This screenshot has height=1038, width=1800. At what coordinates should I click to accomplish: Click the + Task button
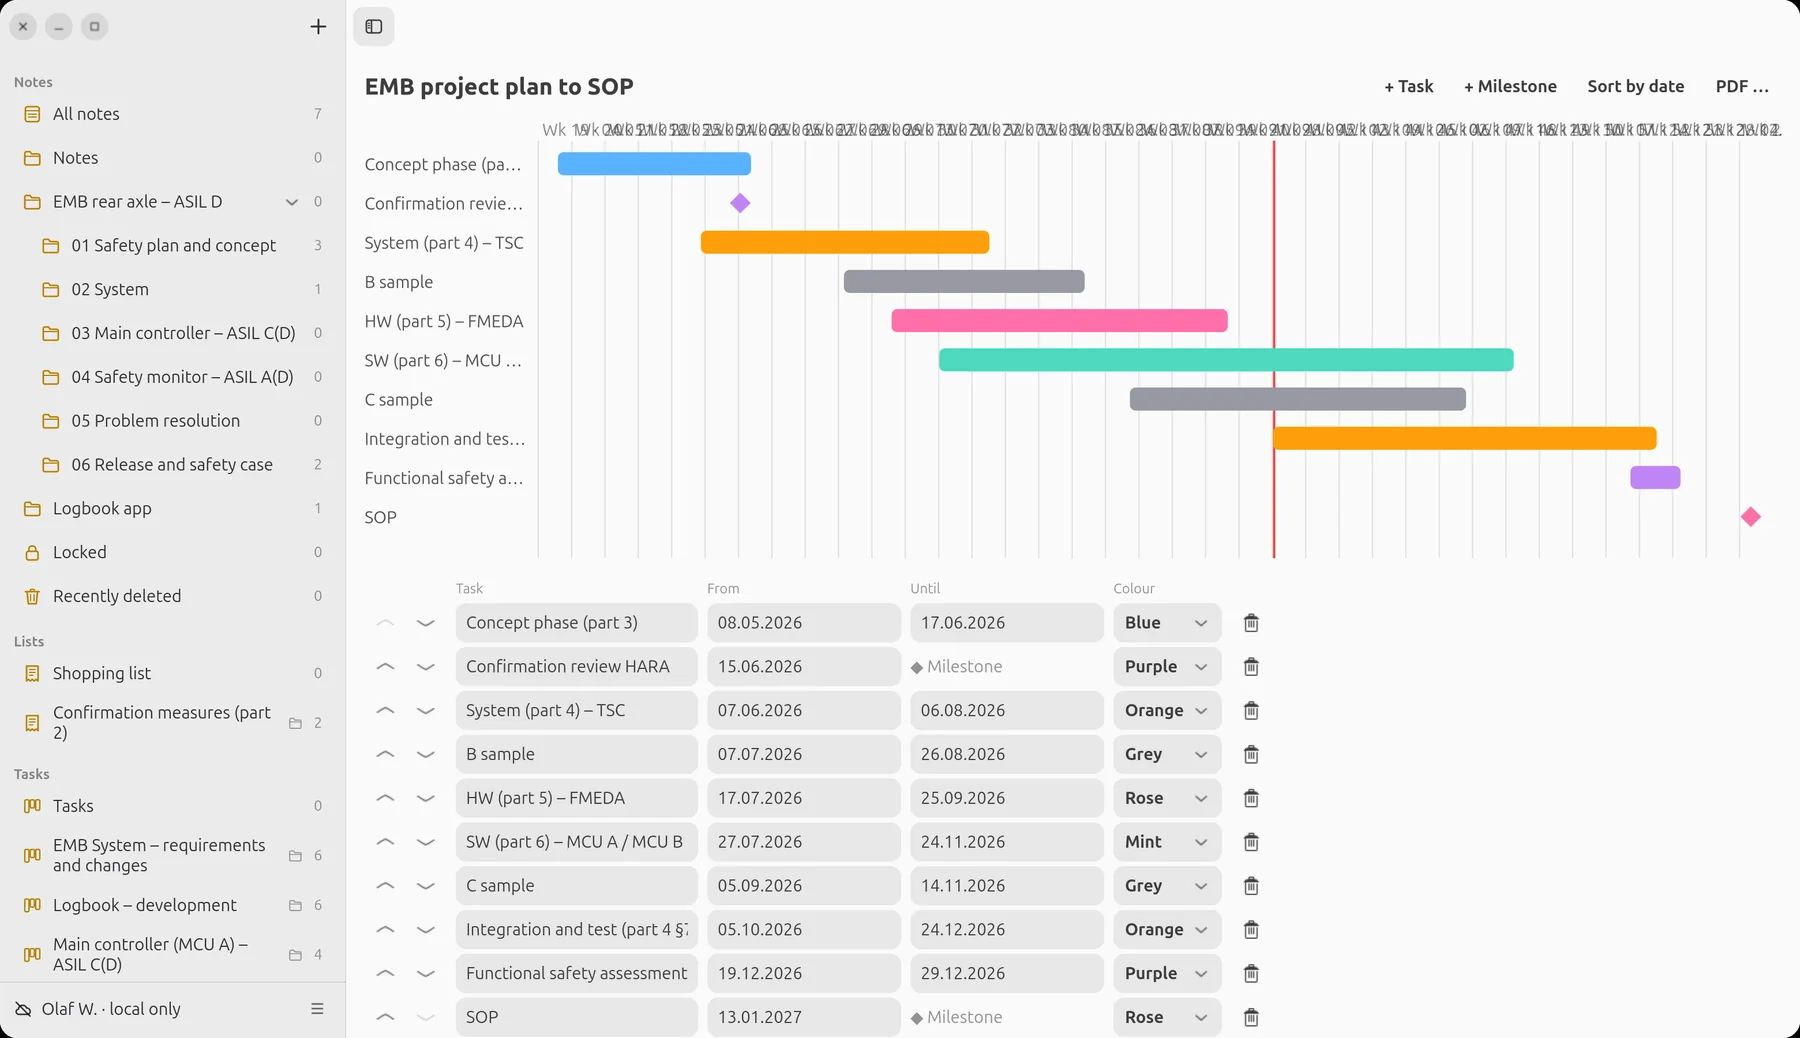coord(1408,86)
